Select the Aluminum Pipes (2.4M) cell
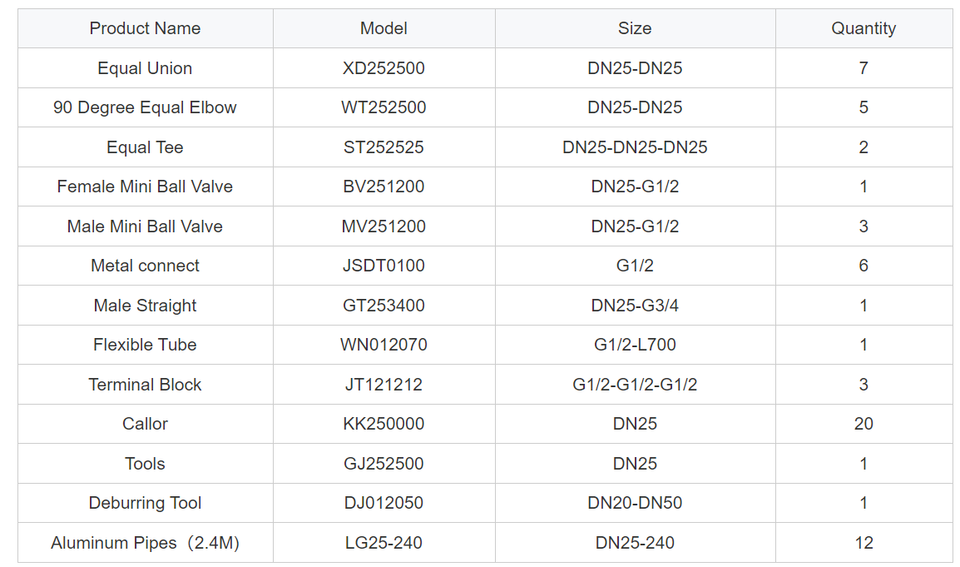Screen dimensions: 960x567 (145, 543)
